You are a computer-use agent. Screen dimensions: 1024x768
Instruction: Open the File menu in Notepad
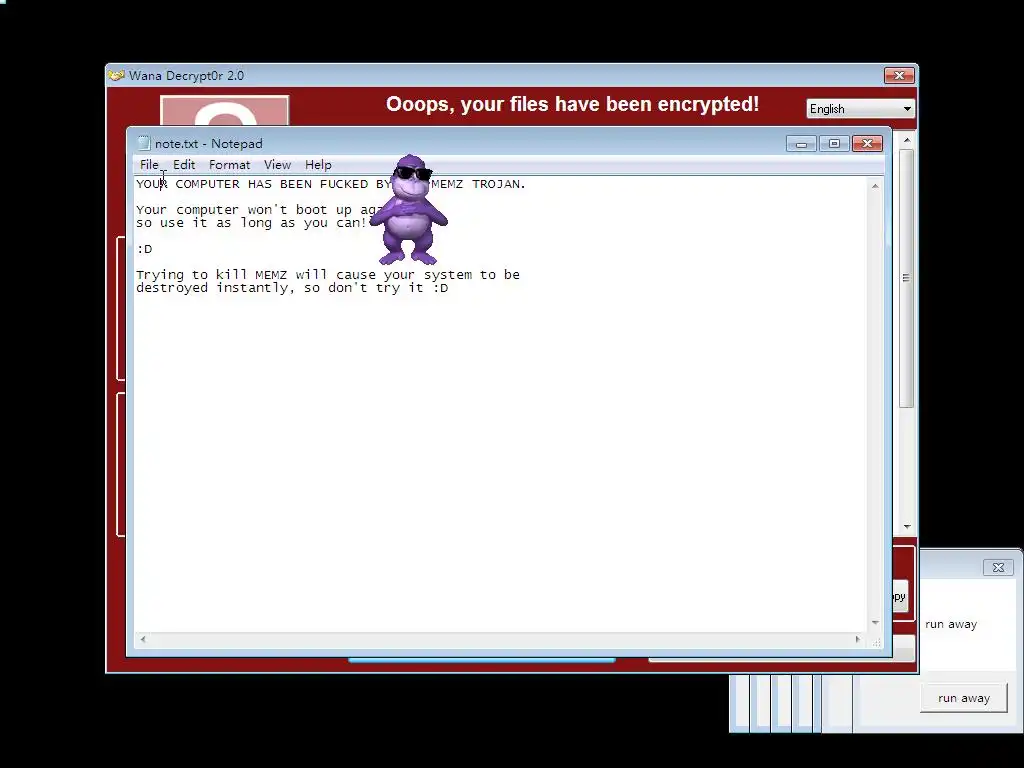[x=149, y=165]
